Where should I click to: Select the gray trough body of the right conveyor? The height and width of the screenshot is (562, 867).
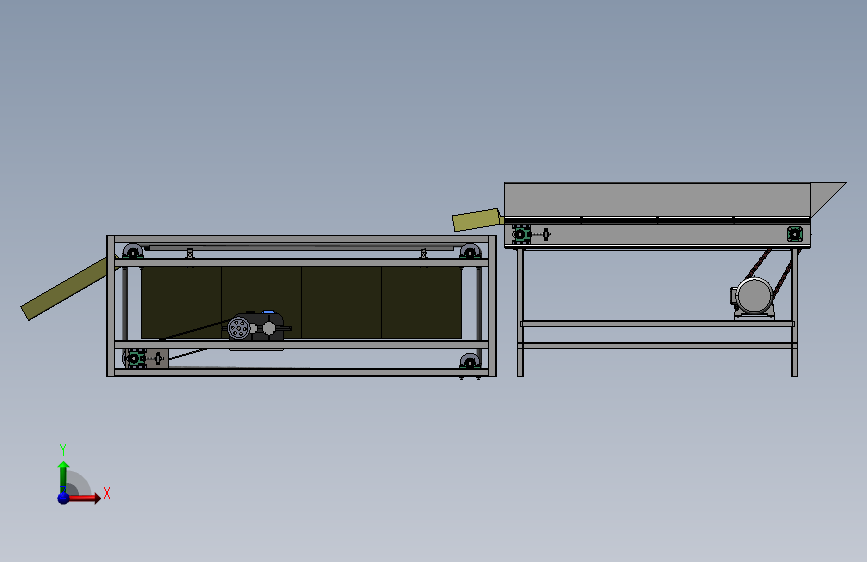click(x=657, y=200)
